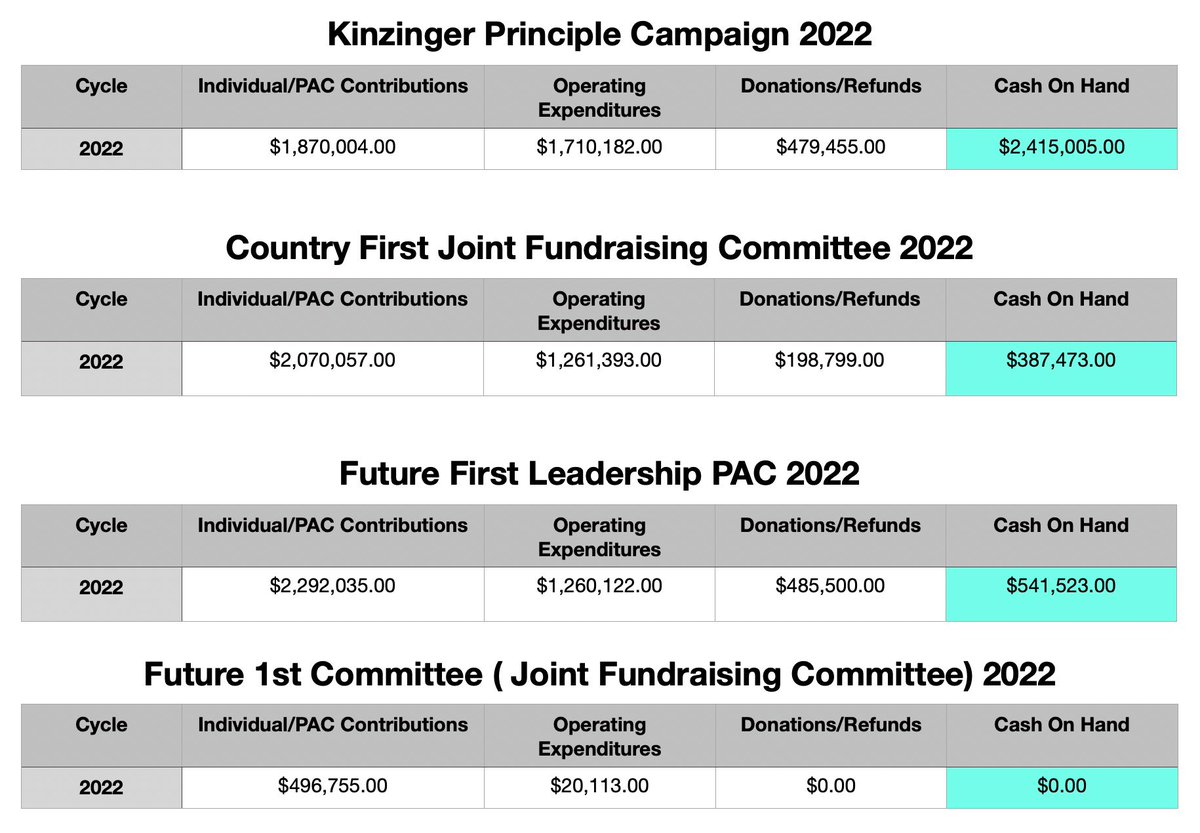Select the $2,070,057.00 contributions cell
This screenshot has width=1200, height=833.
coord(333,361)
